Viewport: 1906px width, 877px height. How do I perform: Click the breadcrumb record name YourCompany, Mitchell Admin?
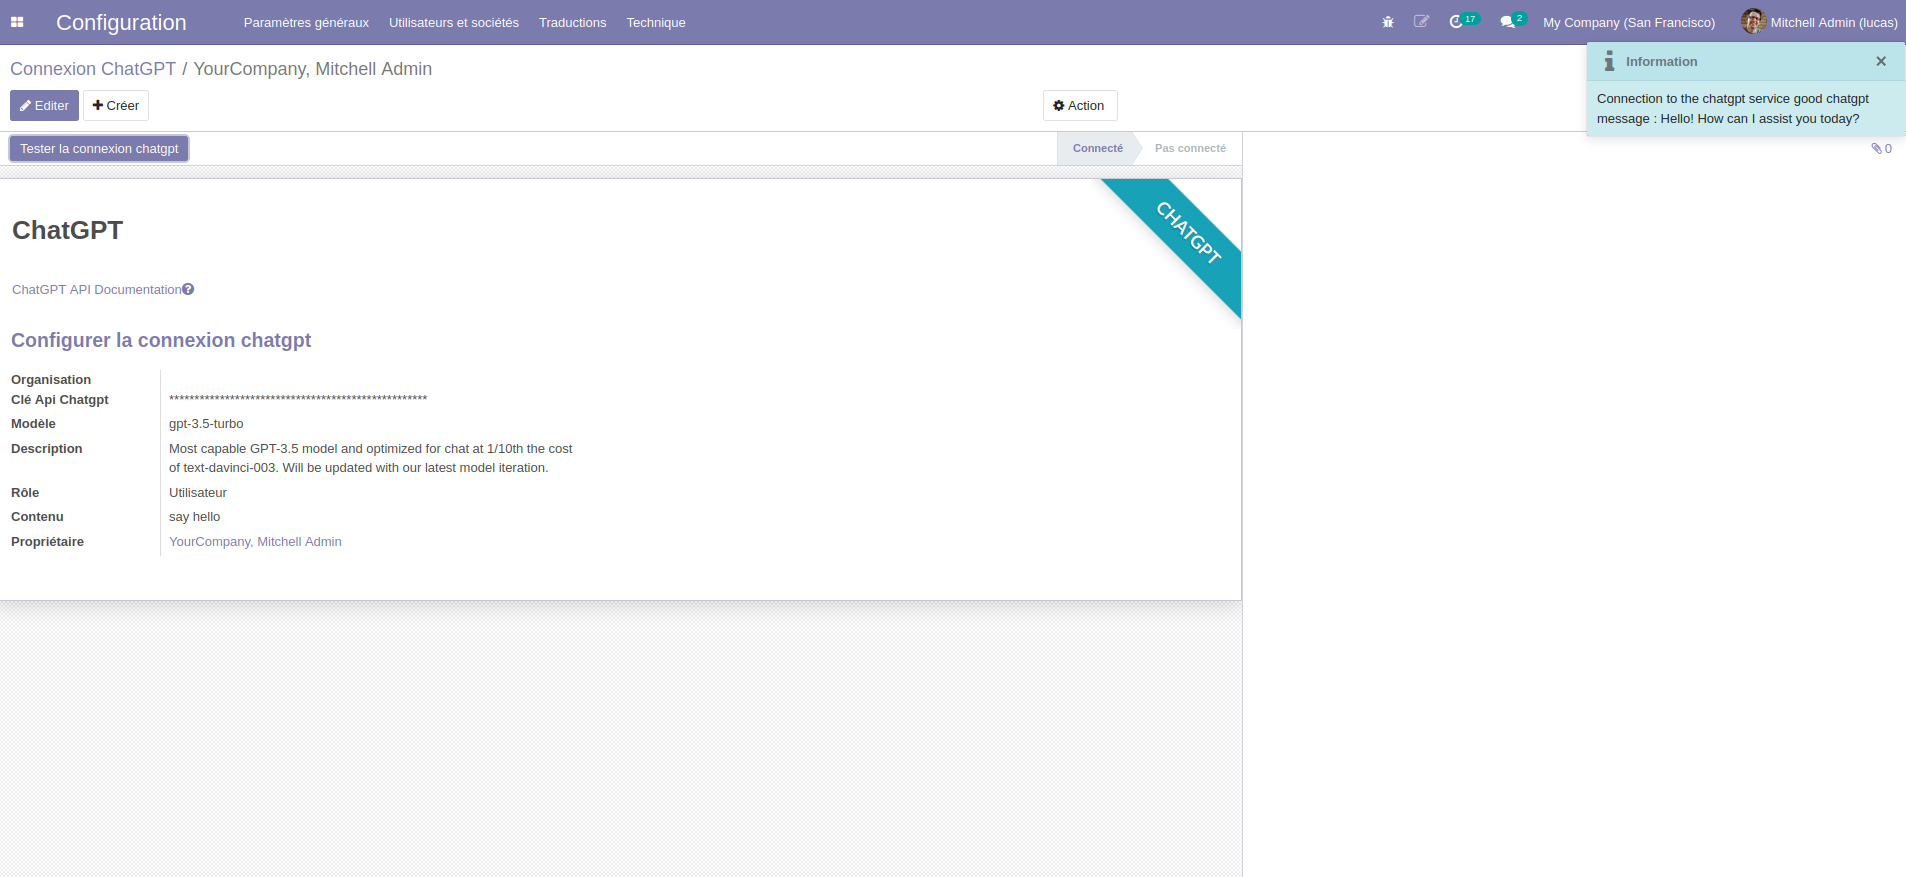312,69
